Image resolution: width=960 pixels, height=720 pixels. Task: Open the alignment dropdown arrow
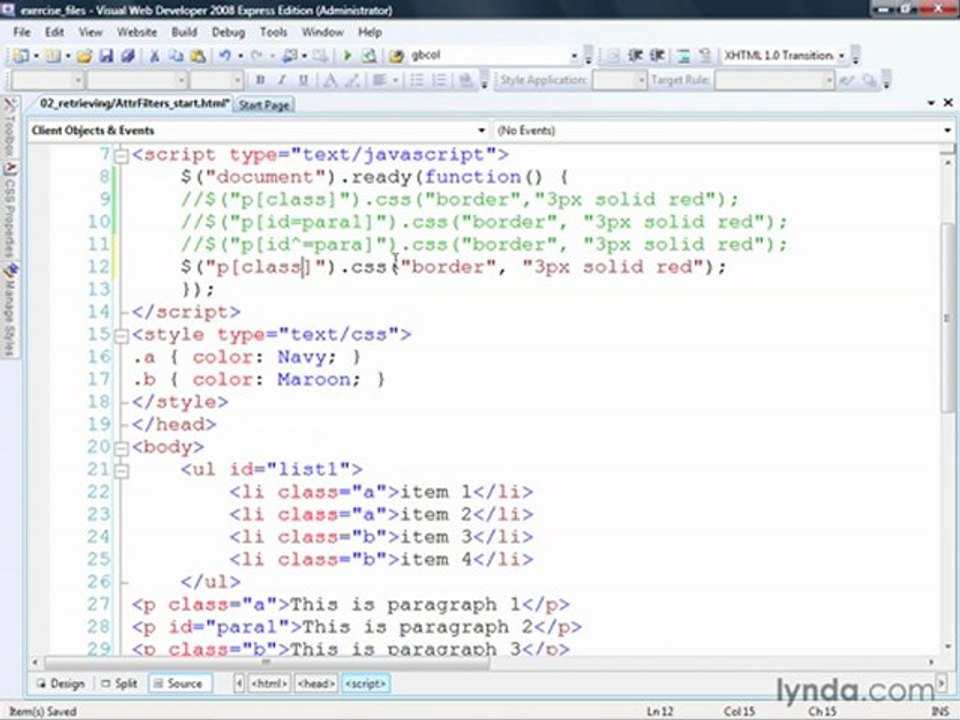(395, 80)
